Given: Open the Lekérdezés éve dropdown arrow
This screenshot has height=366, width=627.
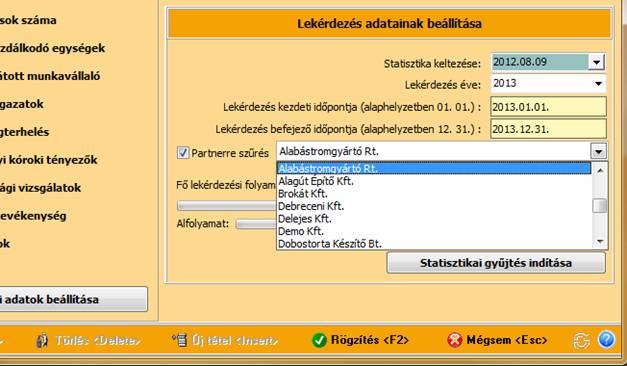Looking at the screenshot, I should coord(598,84).
